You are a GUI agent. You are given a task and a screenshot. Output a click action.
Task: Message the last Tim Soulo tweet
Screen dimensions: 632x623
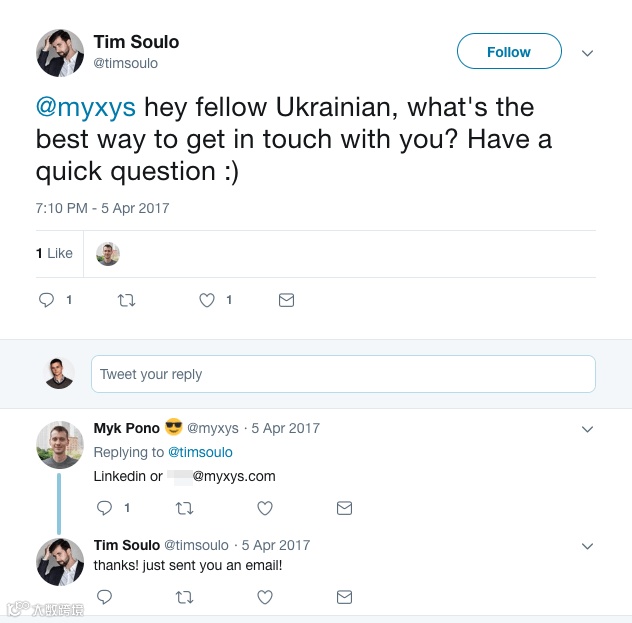click(344, 597)
